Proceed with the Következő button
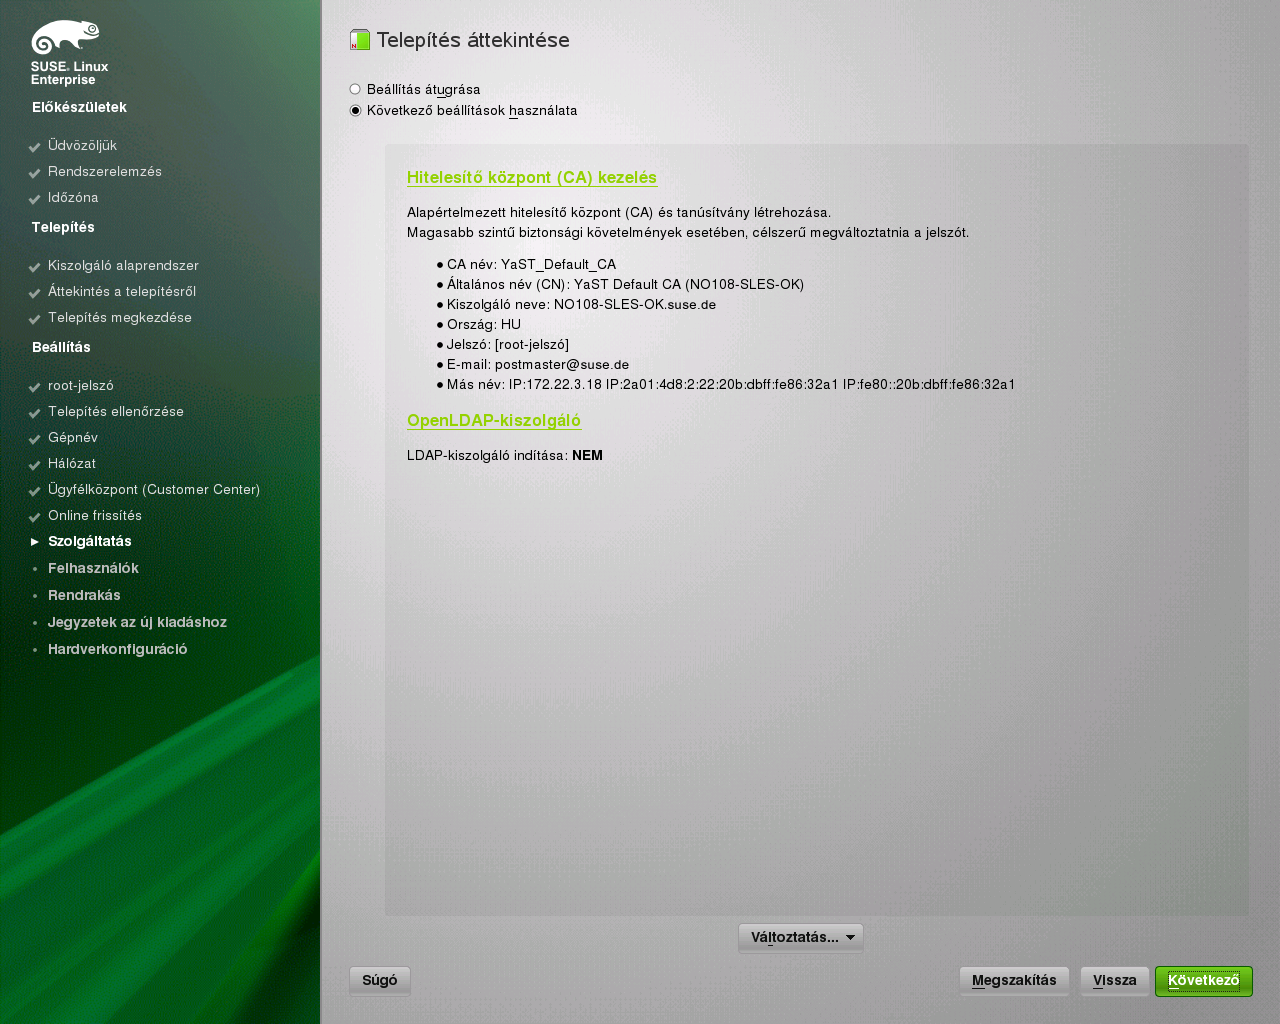 [x=1204, y=981]
